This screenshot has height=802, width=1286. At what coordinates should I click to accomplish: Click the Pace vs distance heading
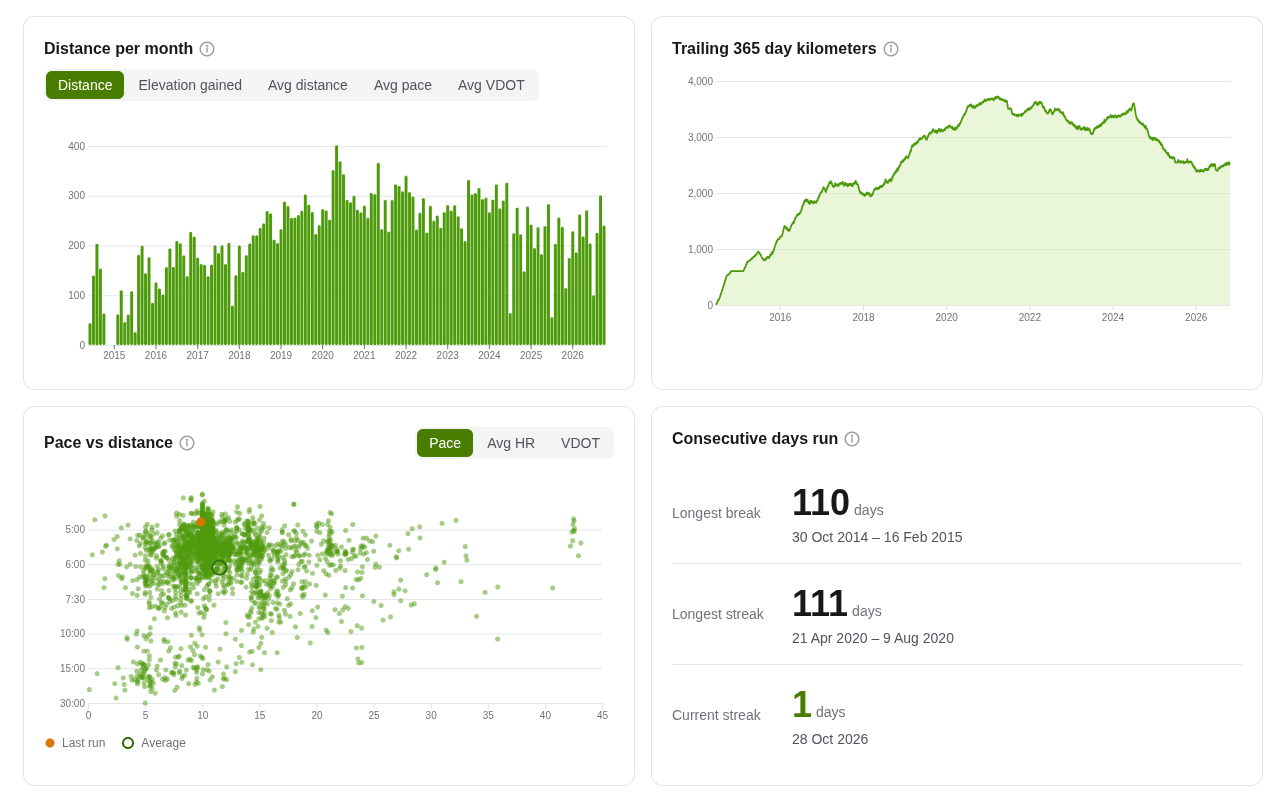pyautogui.click(x=108, y=443)
